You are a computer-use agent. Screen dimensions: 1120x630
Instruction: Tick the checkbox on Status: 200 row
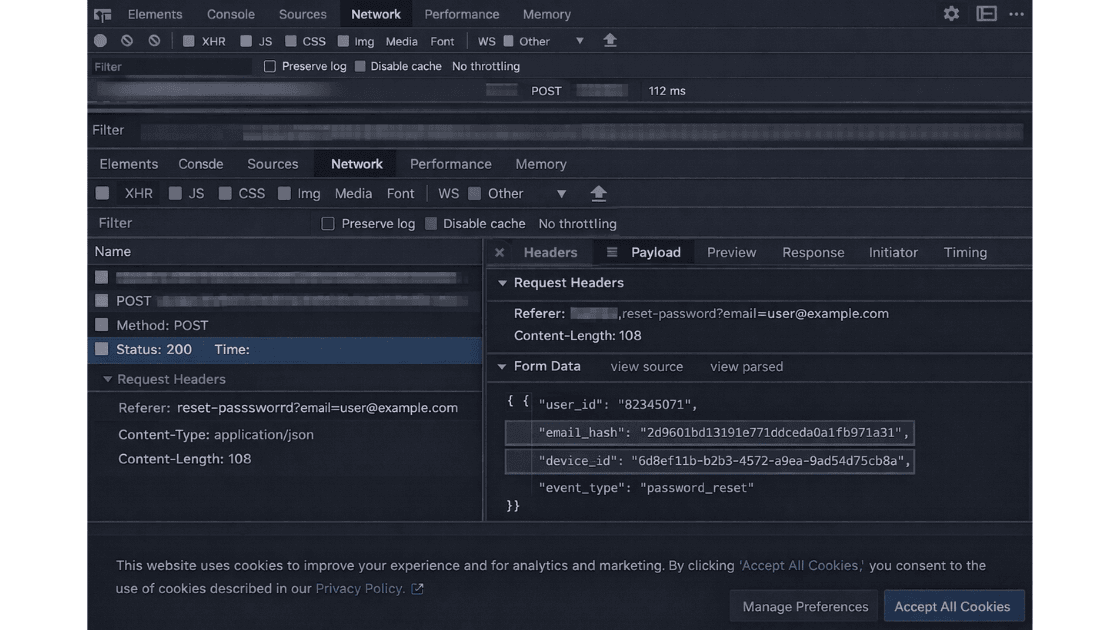(102, 349)
